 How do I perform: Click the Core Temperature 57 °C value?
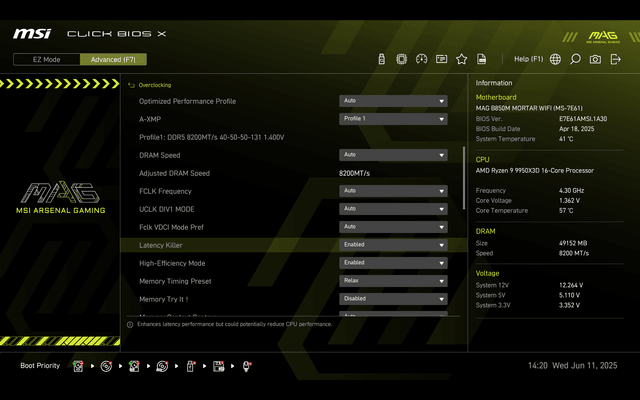click(566, 211)
